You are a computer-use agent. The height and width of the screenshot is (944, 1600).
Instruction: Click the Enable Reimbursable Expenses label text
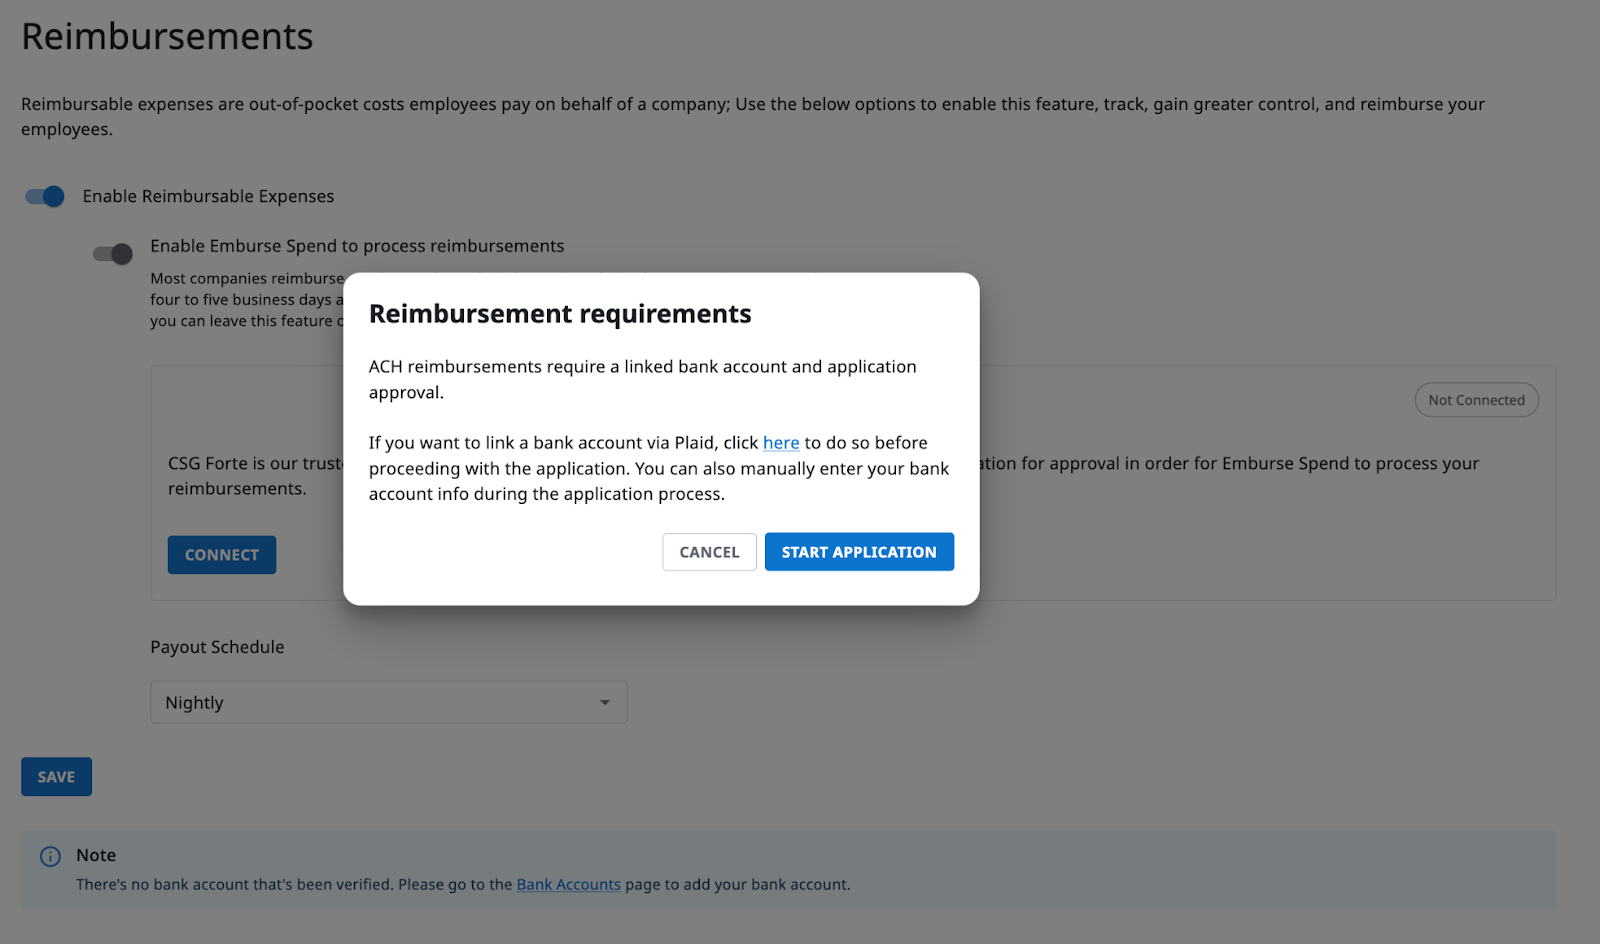click(x=208, y=196)
